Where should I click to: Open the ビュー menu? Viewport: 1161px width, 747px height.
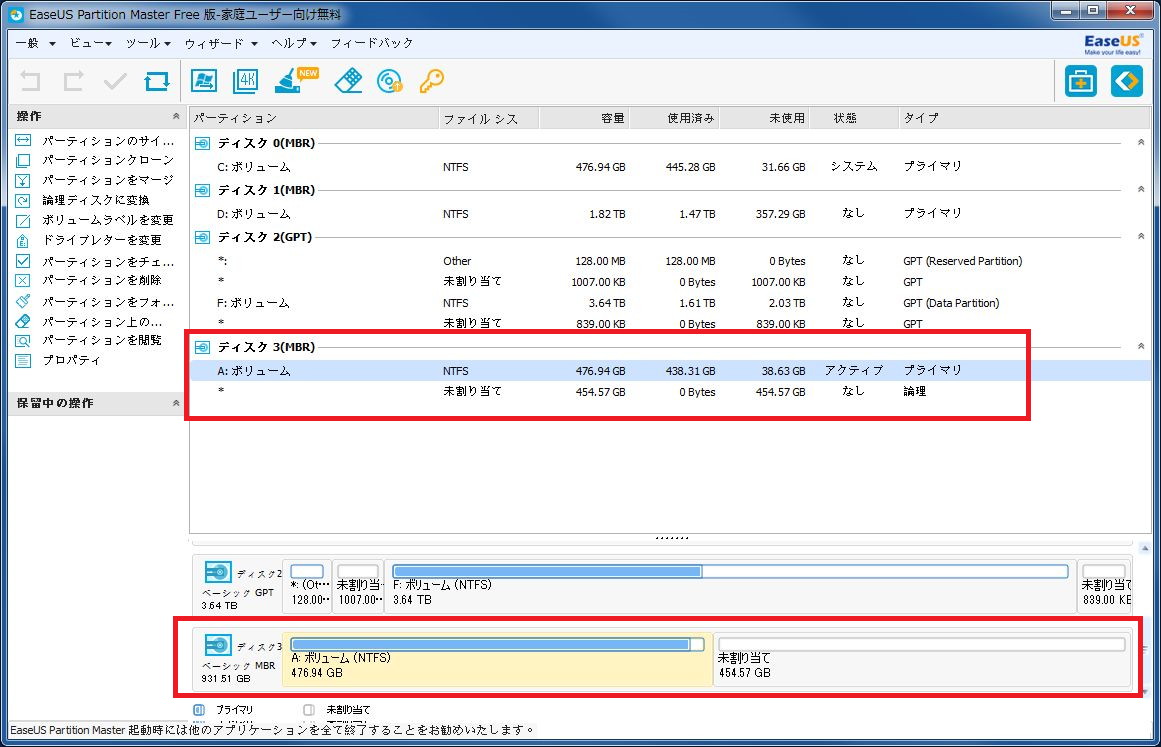(x=90, y=43)
